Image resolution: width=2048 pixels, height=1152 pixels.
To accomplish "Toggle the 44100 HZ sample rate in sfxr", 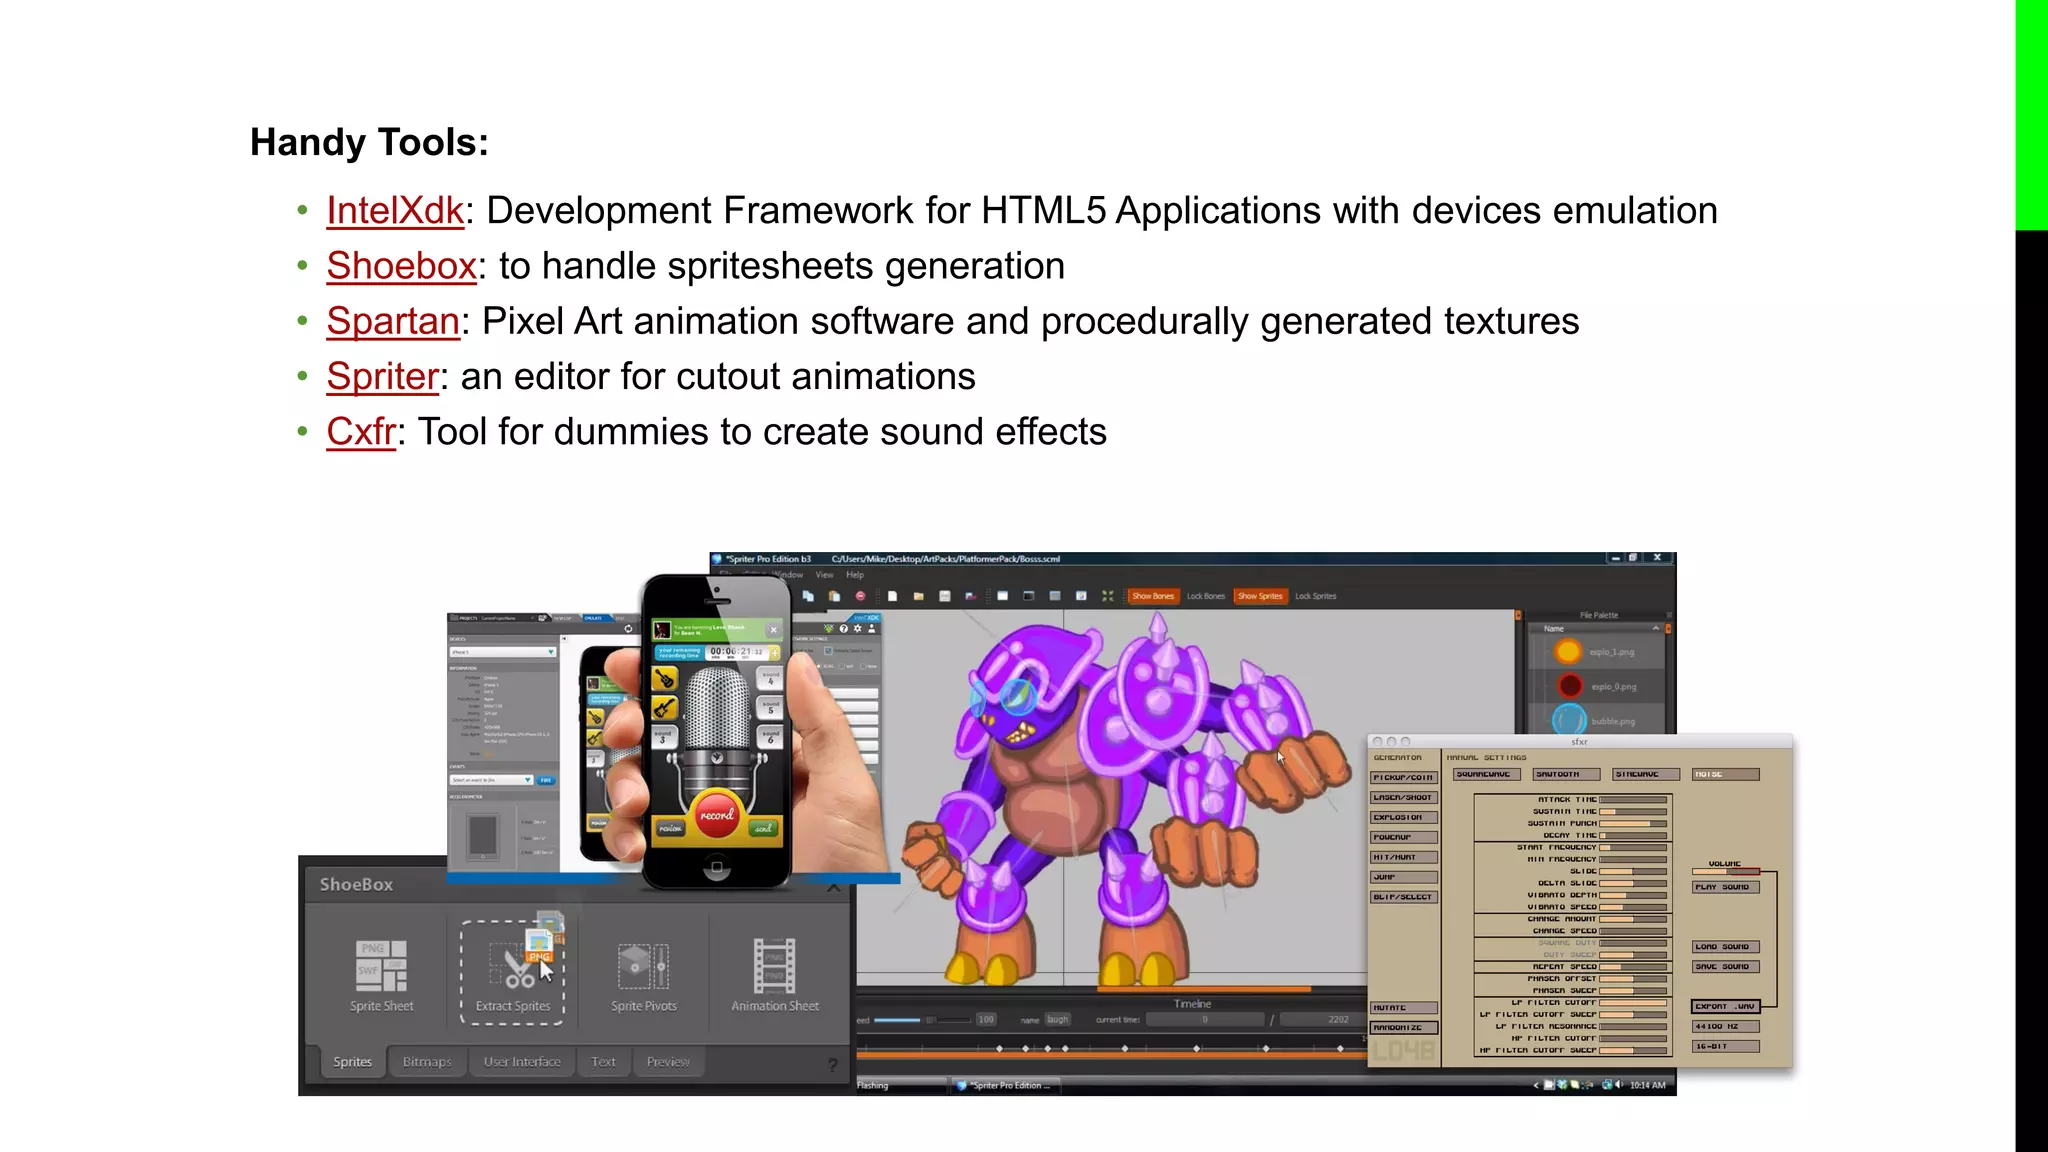I will (1725, 1027).
